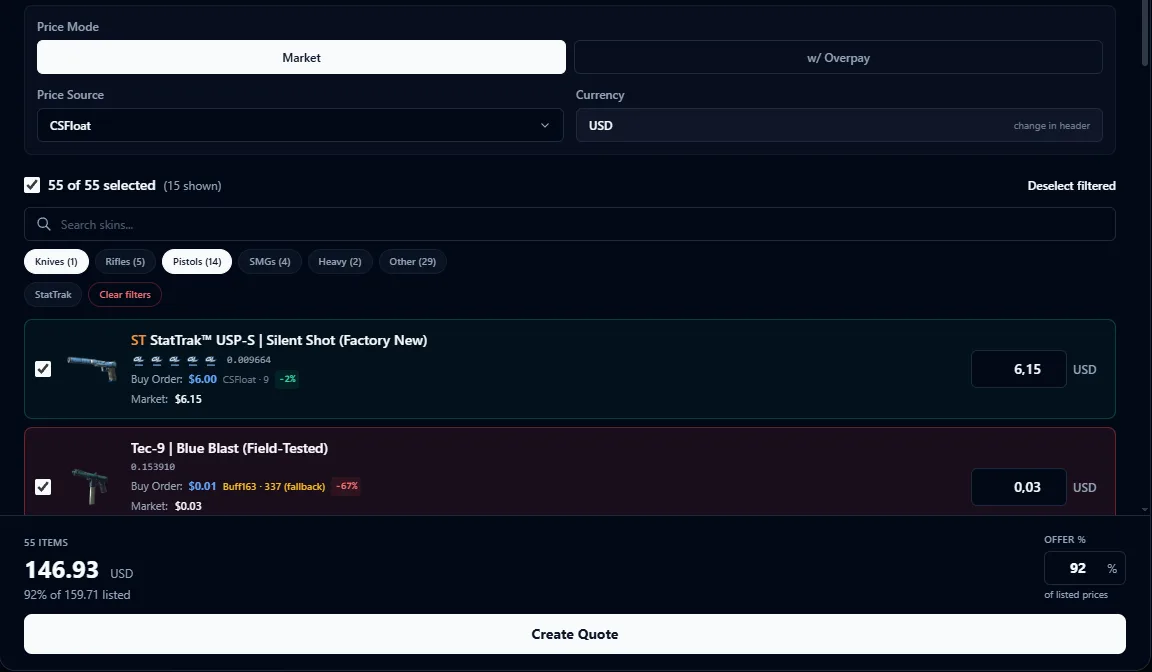Click the USP-S sticker icons row
1152x672 pixels.
[x=174, y=360]
